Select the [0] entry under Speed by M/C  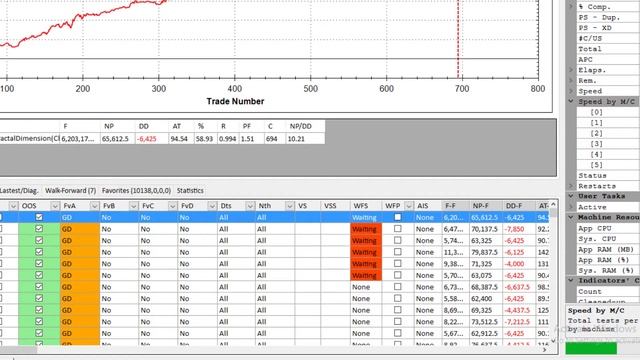click(x=596, y=112)
